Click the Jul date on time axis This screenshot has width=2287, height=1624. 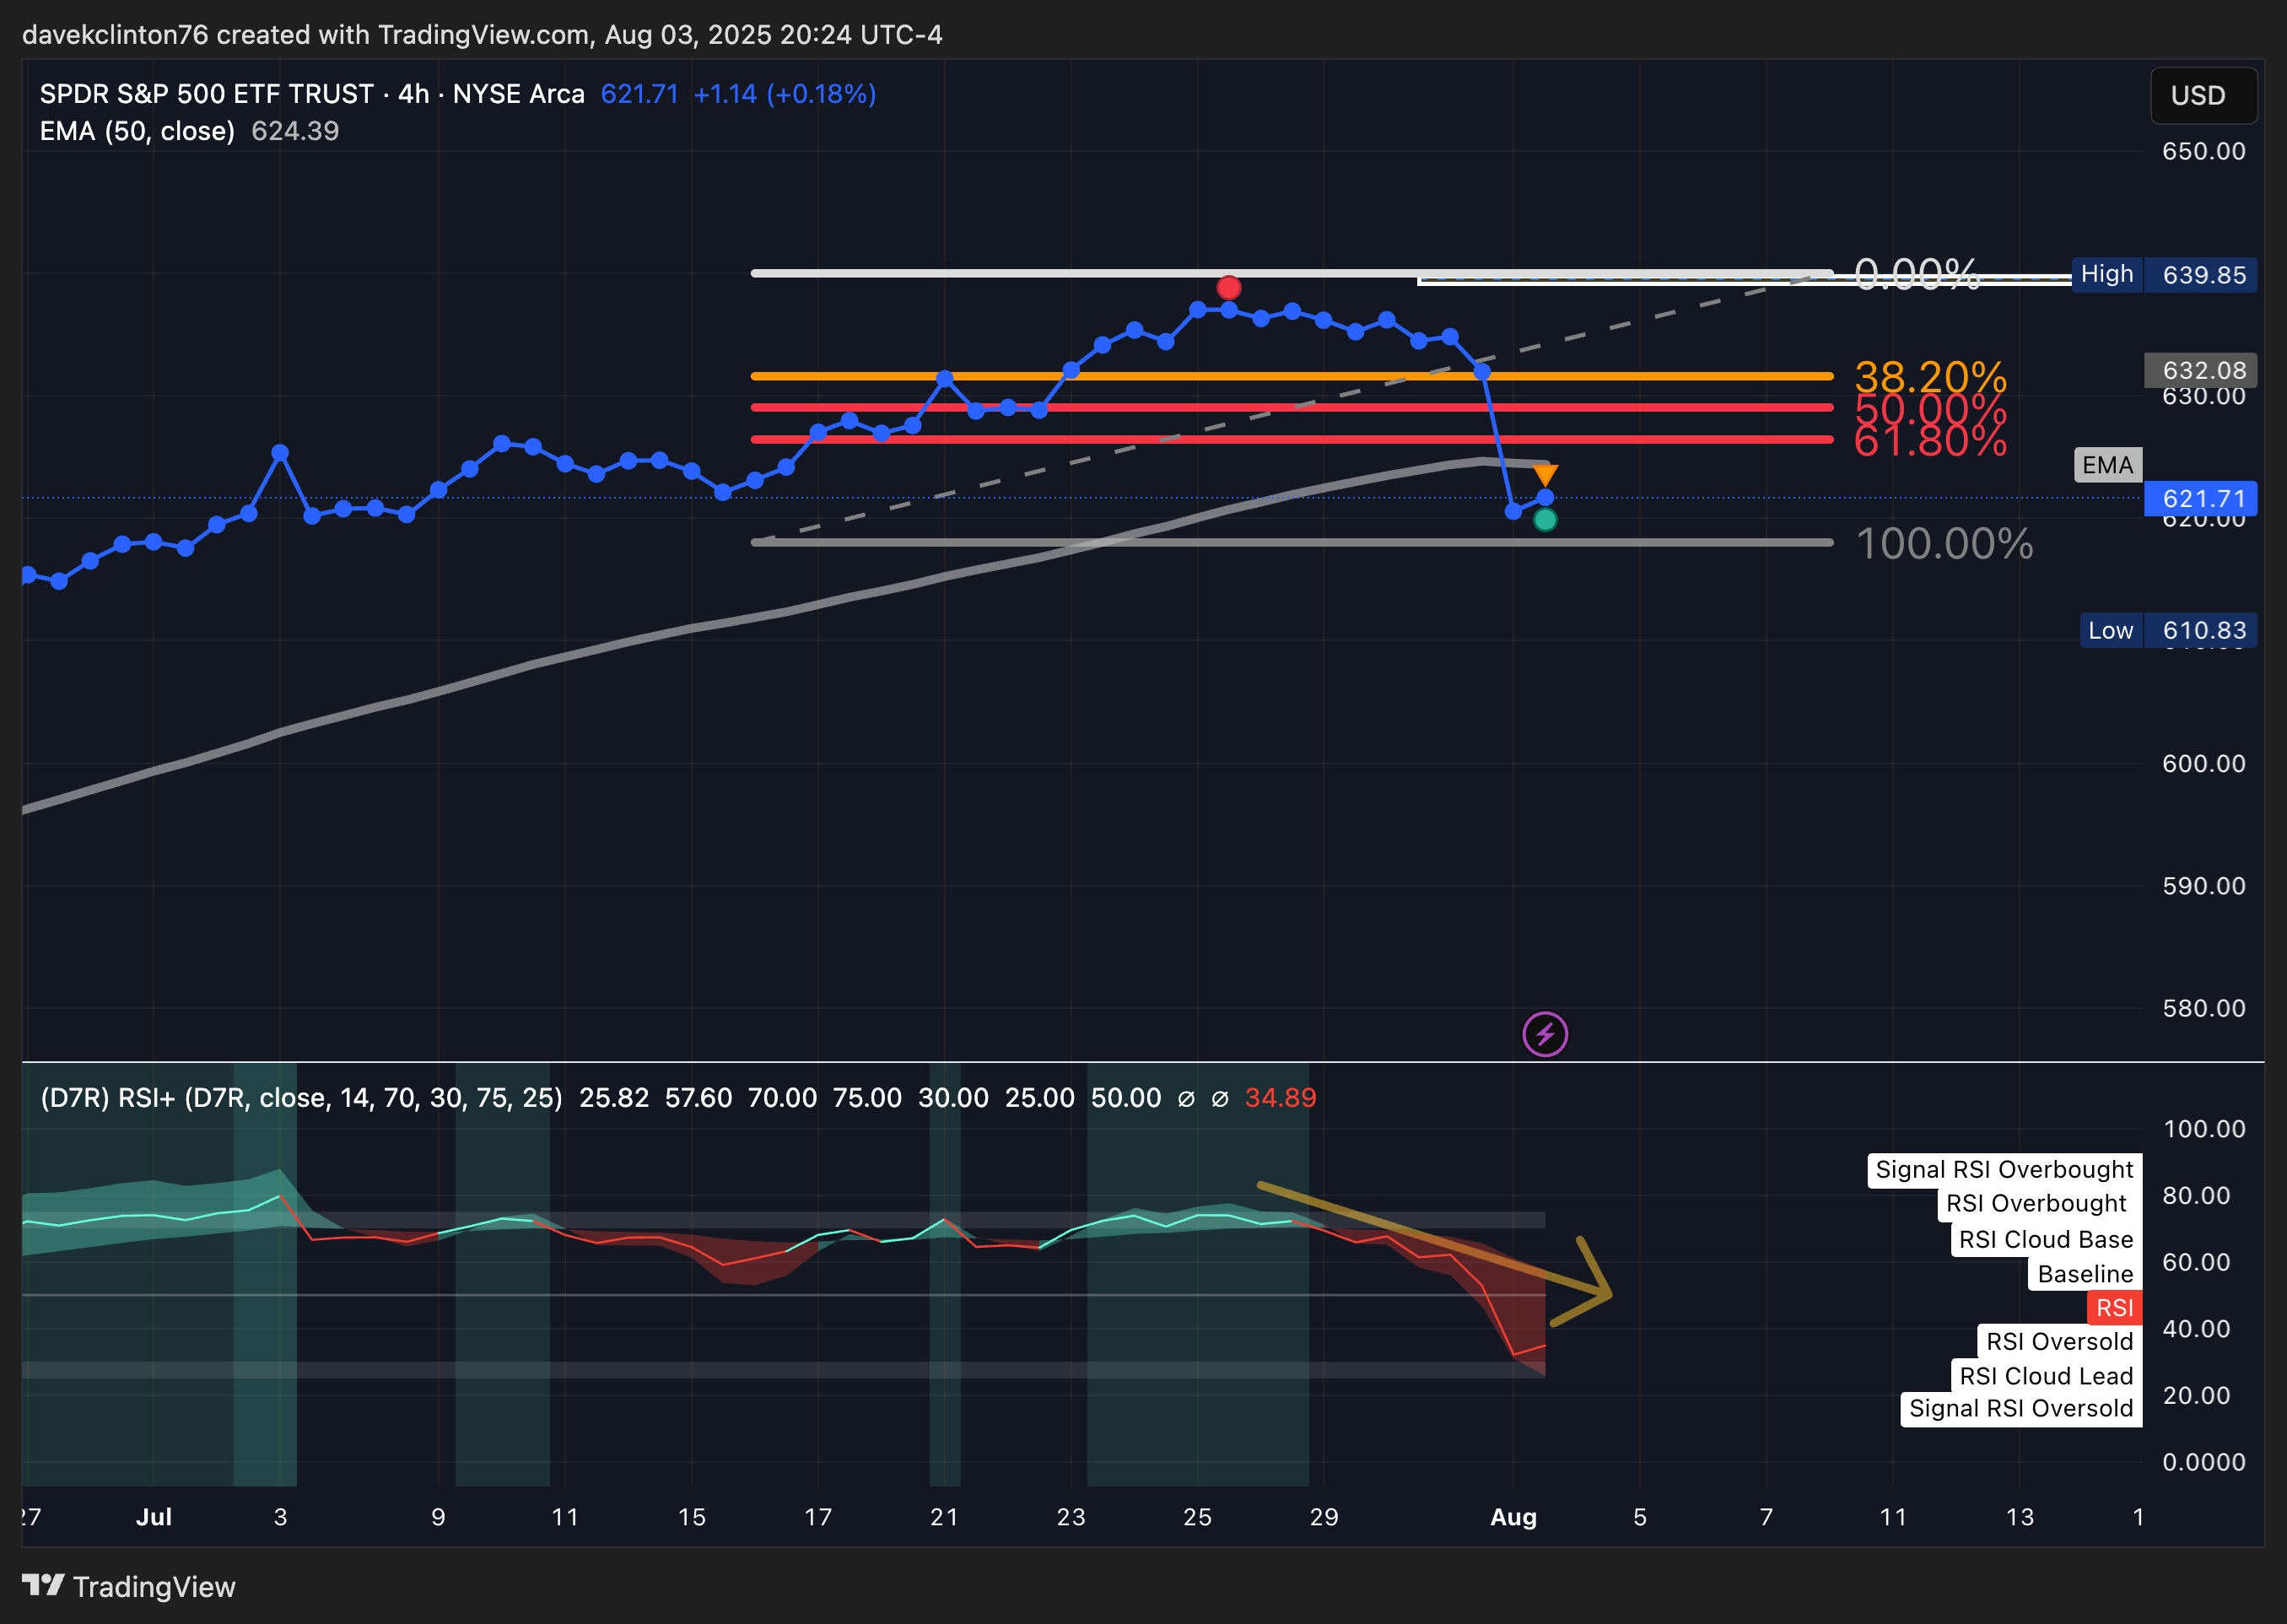pyautogui.click(x=154, y=1517)
